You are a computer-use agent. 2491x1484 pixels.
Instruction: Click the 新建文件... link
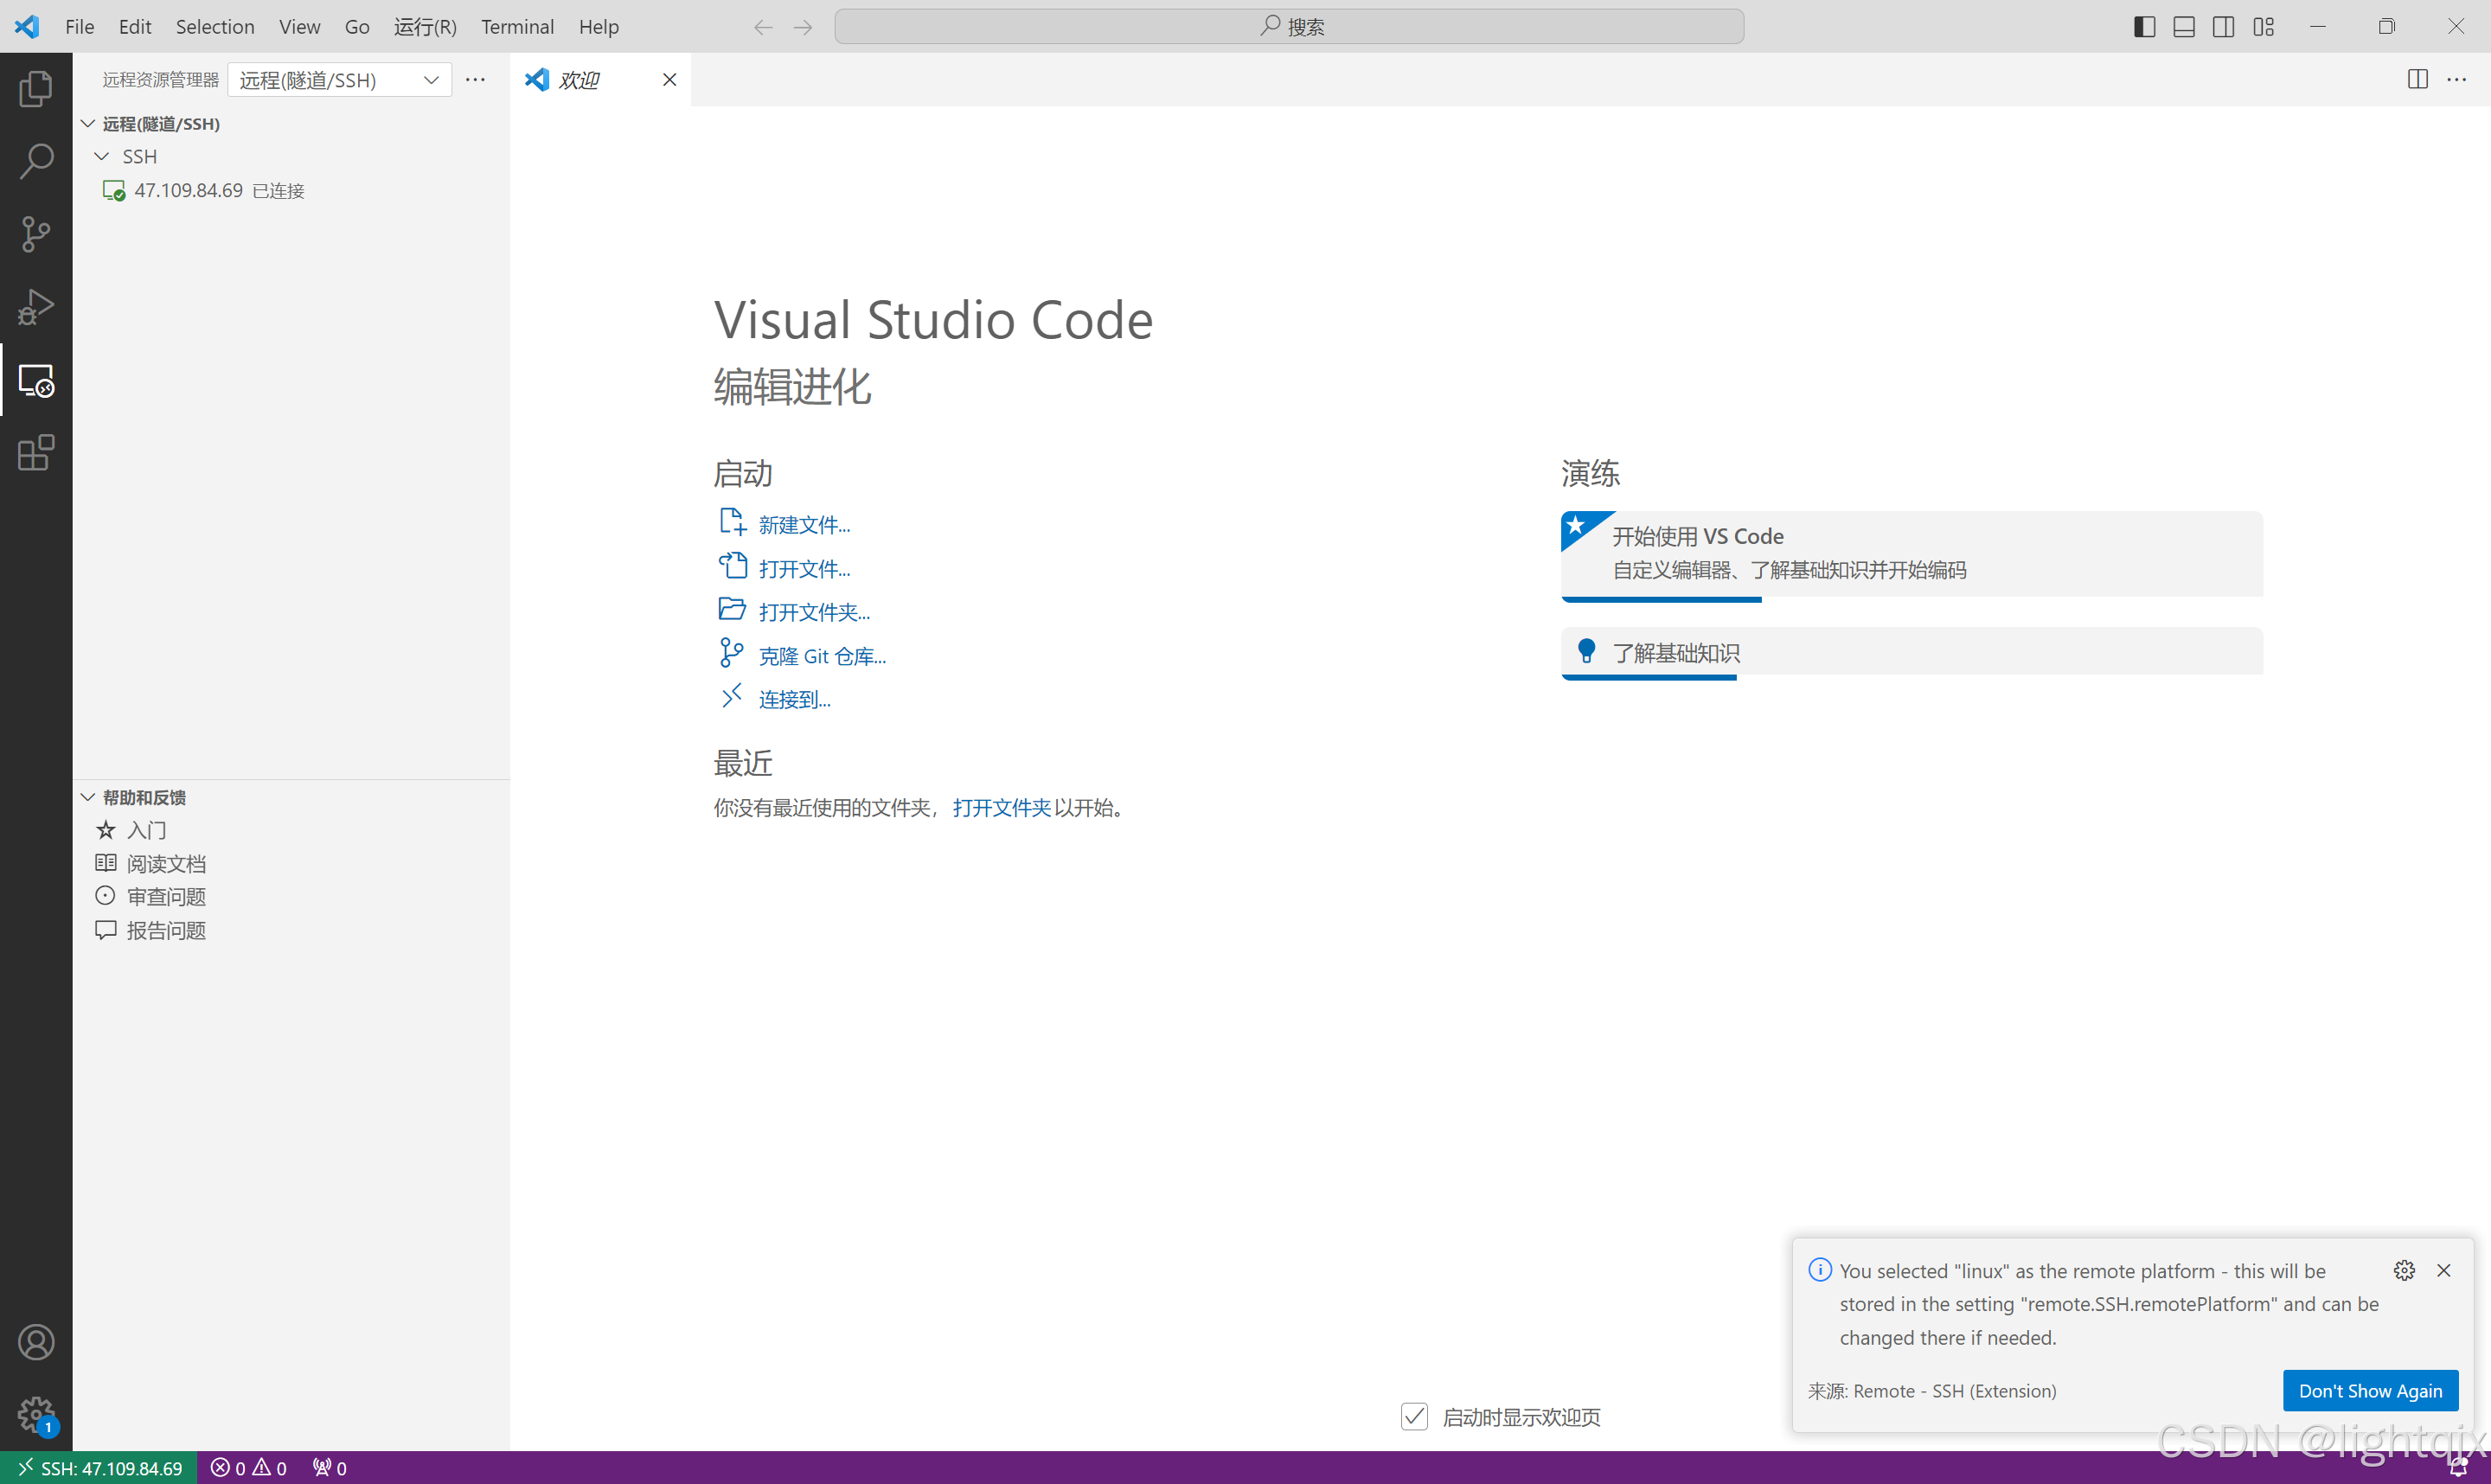point(804,525)
